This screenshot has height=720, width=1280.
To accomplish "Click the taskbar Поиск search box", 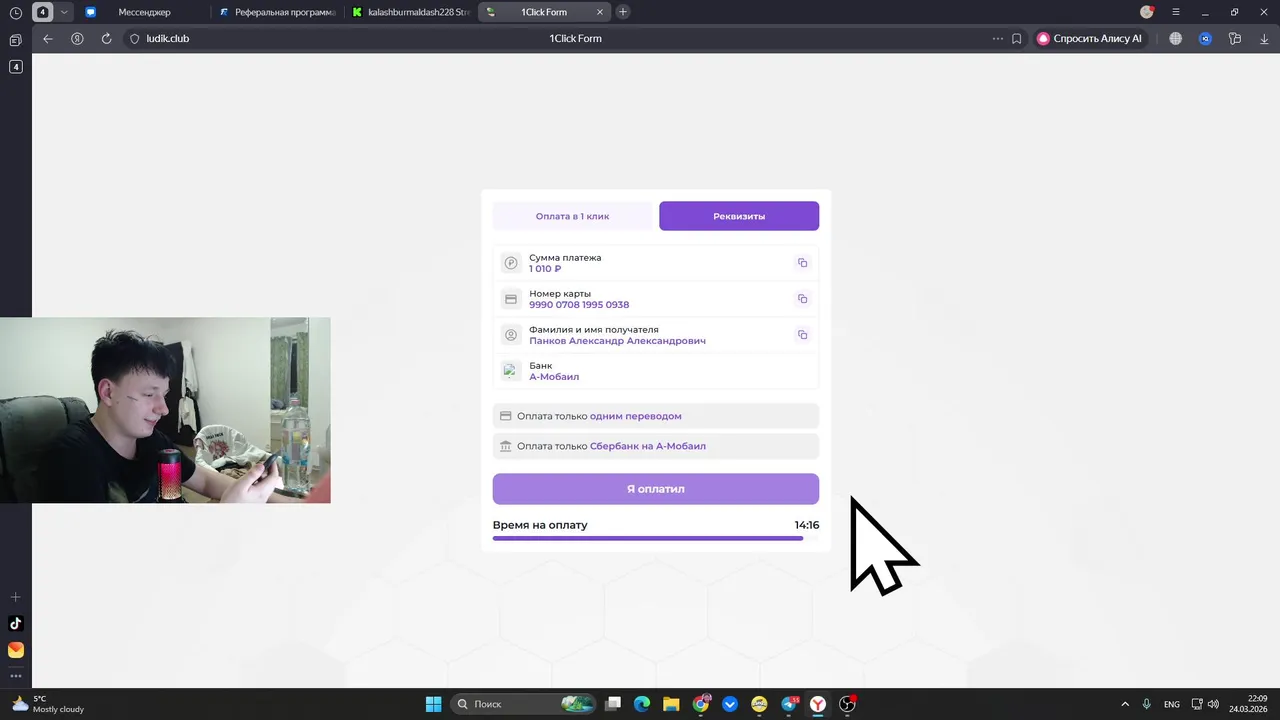I will tap(522, 704).
